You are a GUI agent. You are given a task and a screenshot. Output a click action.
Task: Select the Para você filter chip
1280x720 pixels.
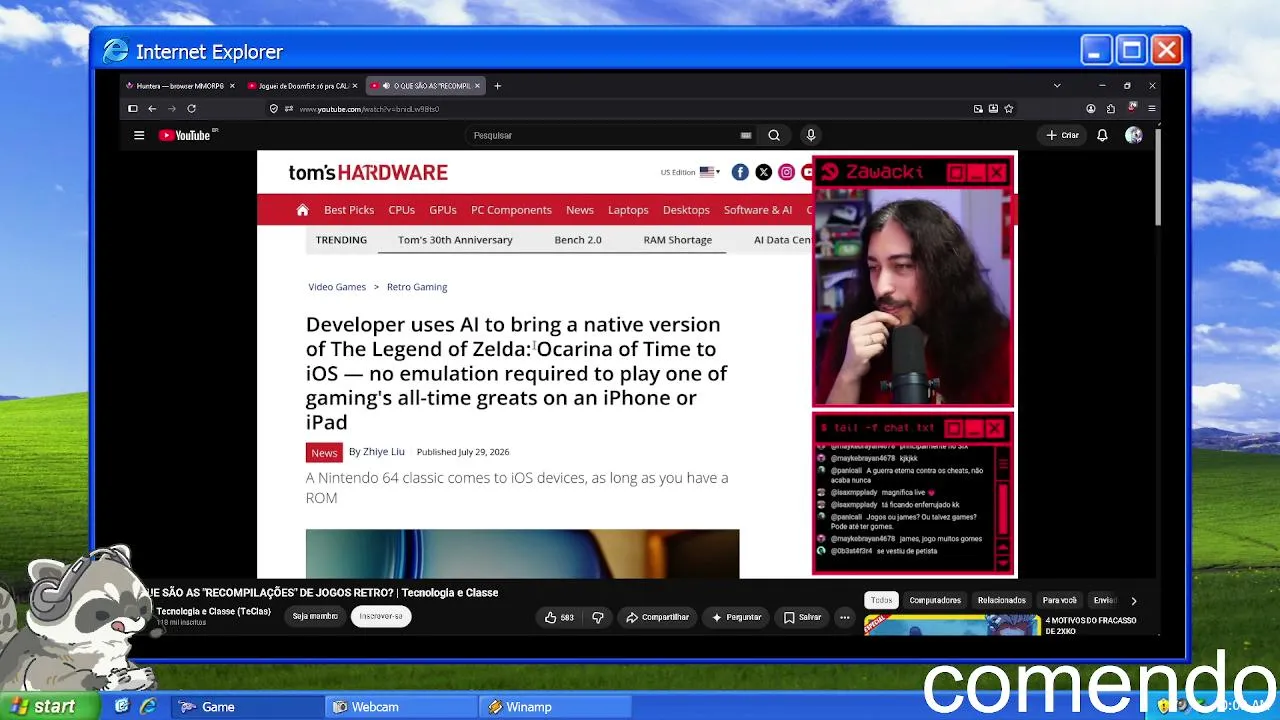[x=1060, y=601]
